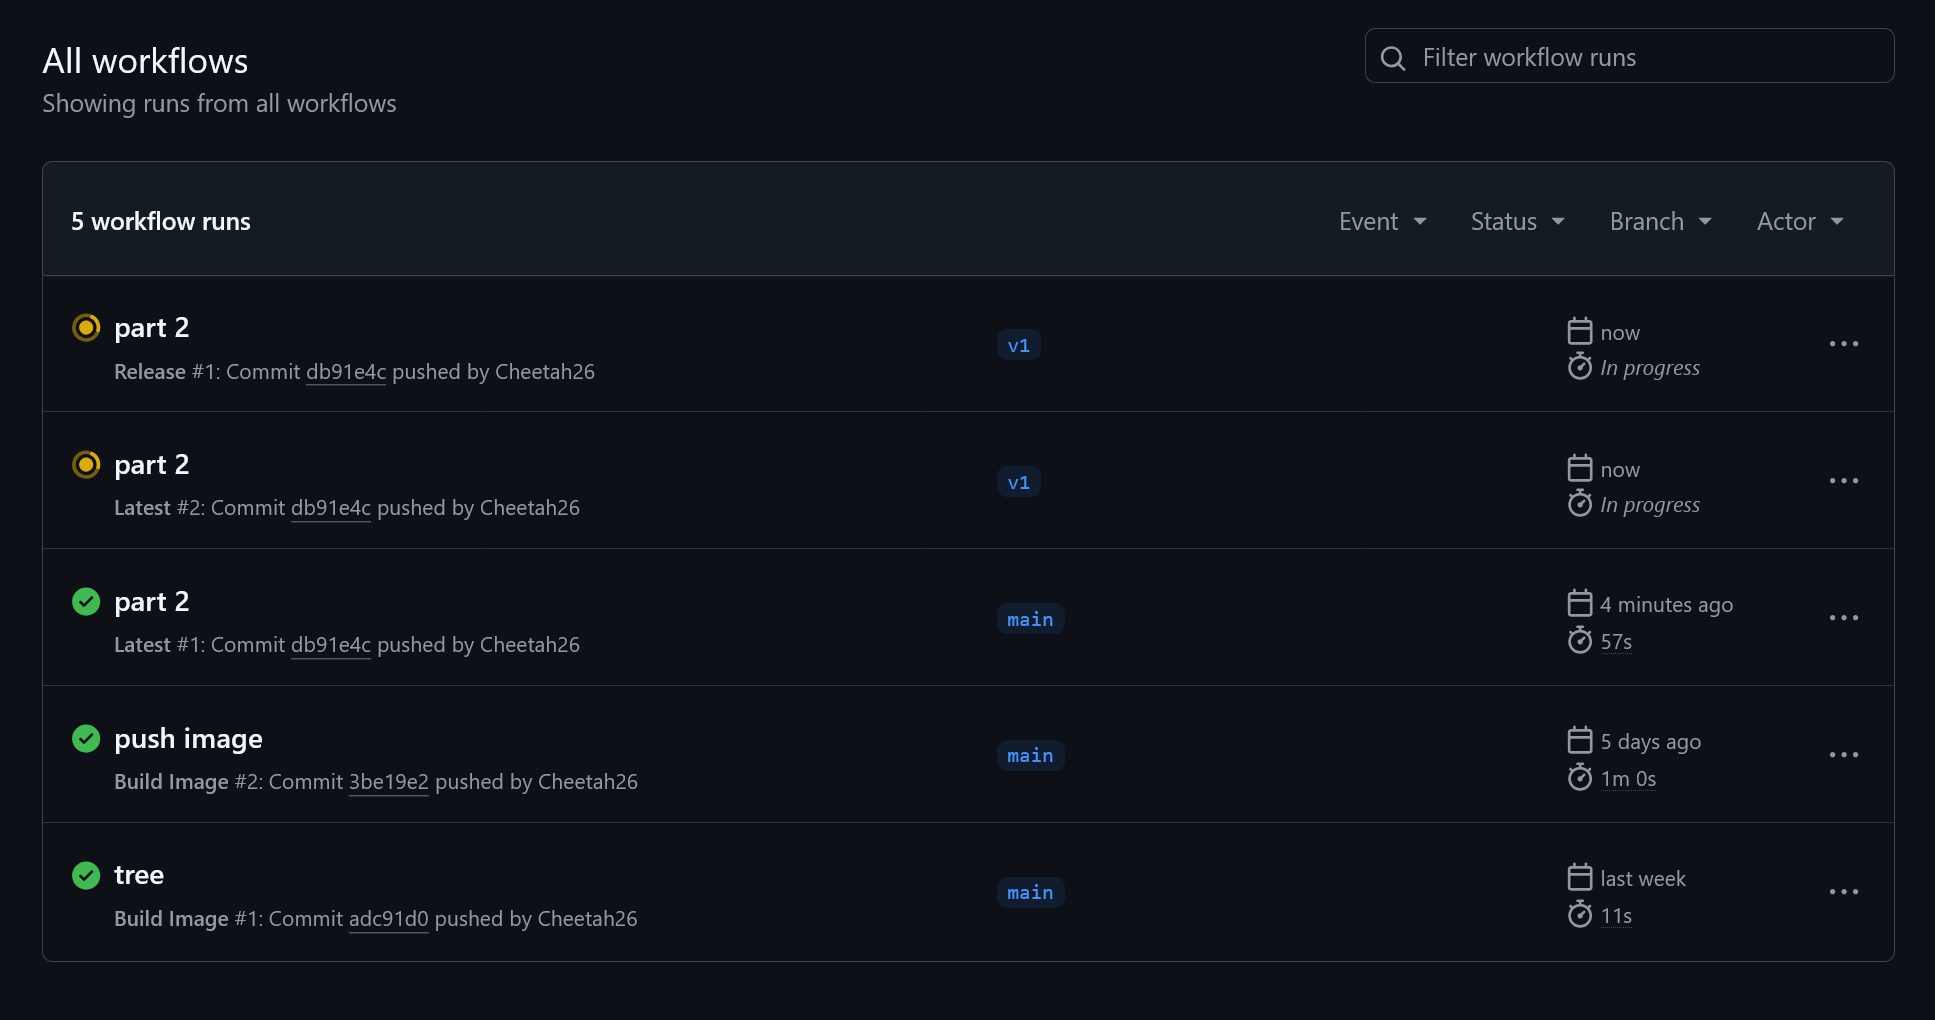The height and width of the screenshot is (1020, 1935).
Task: Click the calendar icon next to '5 days ago'
Action: pyautogui.click(x=1580, y=741)
